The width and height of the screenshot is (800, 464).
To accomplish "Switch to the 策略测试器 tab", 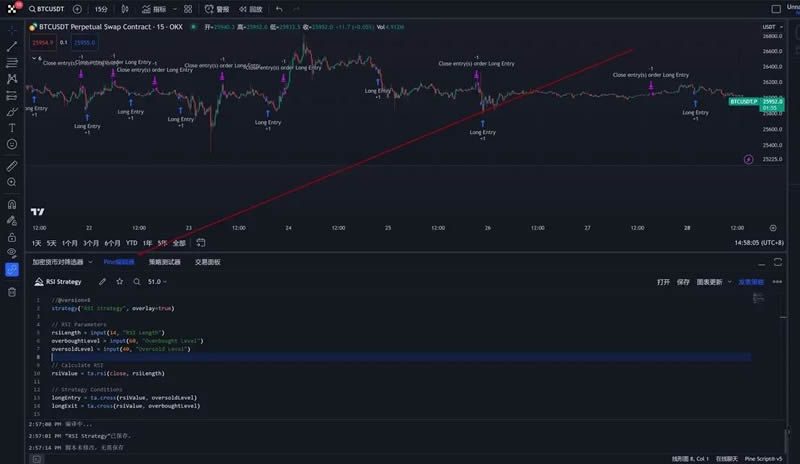I will 165,262.
